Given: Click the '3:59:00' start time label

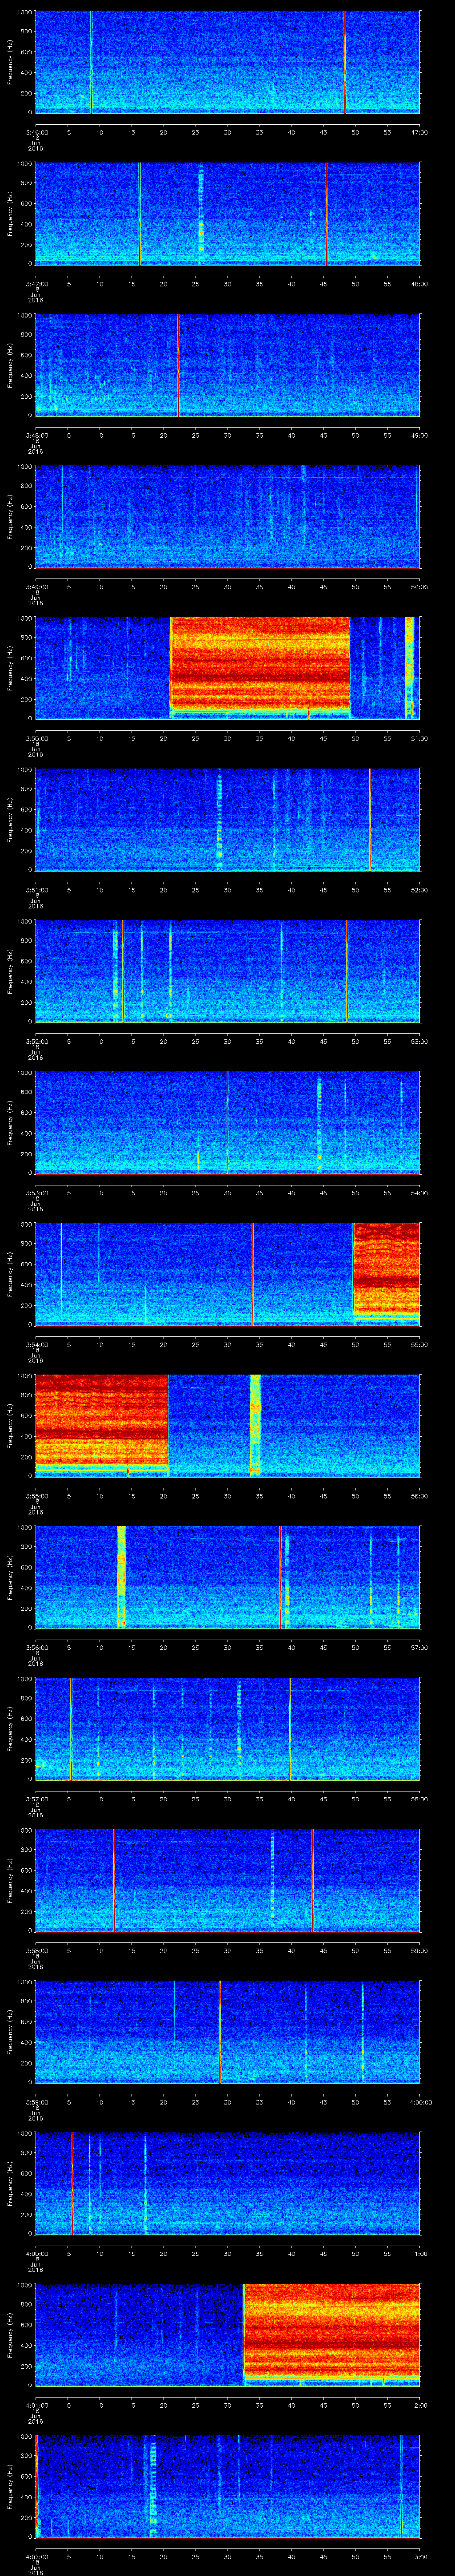Looking at the screenshot, I should [x=36, y=2102].
